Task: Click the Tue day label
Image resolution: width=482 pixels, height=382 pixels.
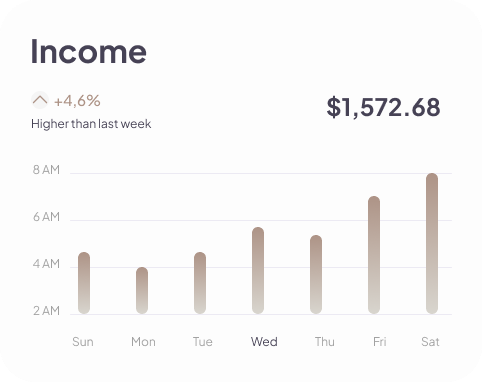Action: tap(203, 342)
